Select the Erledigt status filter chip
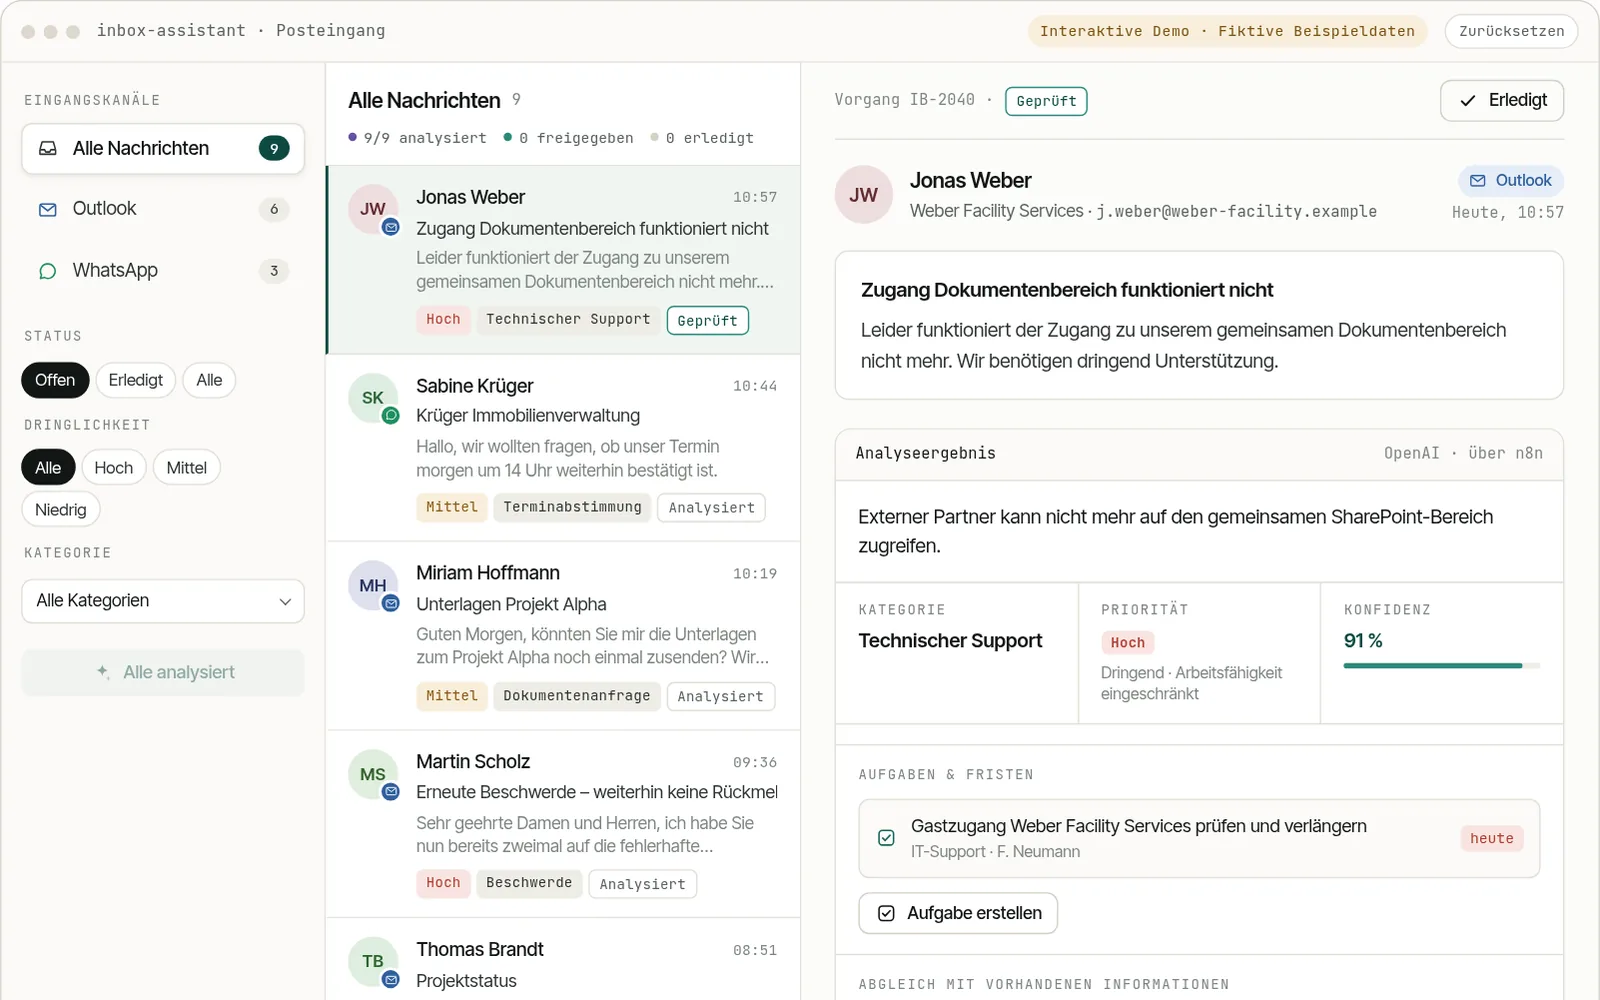The height and width of the screenshot is (1000, 1600). point(136,380)
